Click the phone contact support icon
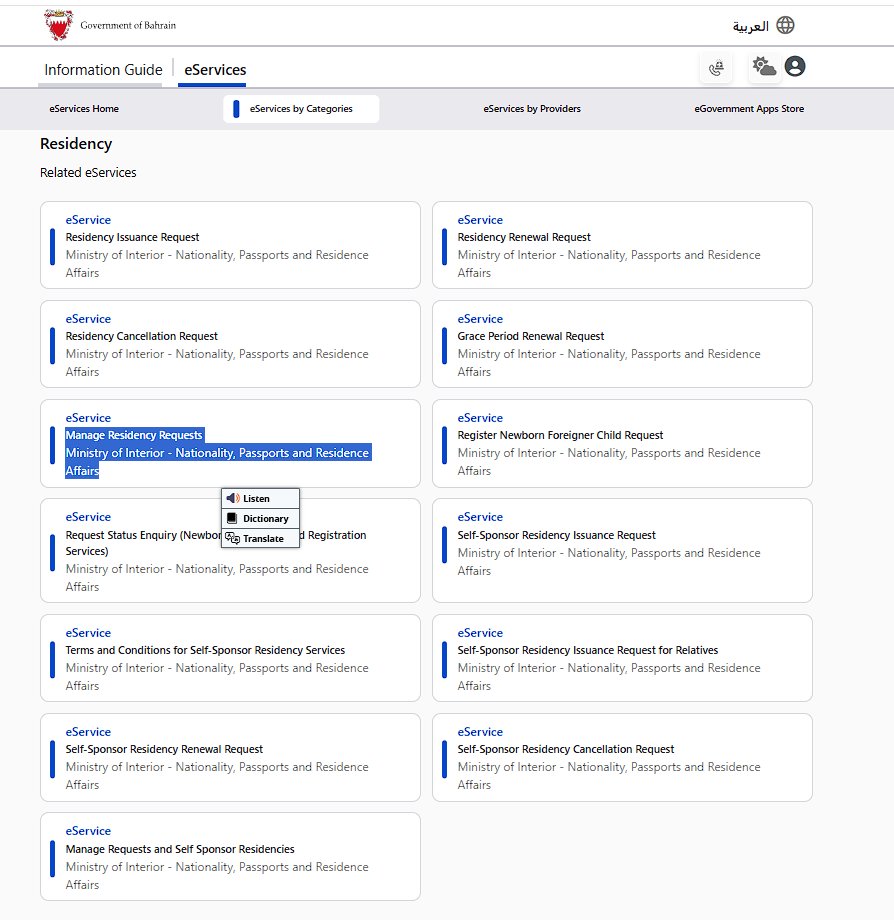 pos(716,67)
